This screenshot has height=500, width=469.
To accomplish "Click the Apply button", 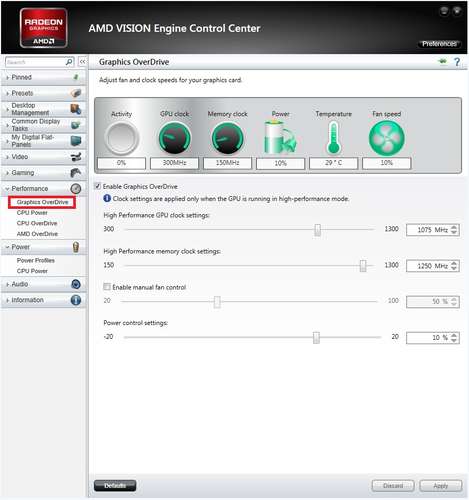I will pos(441,486).
